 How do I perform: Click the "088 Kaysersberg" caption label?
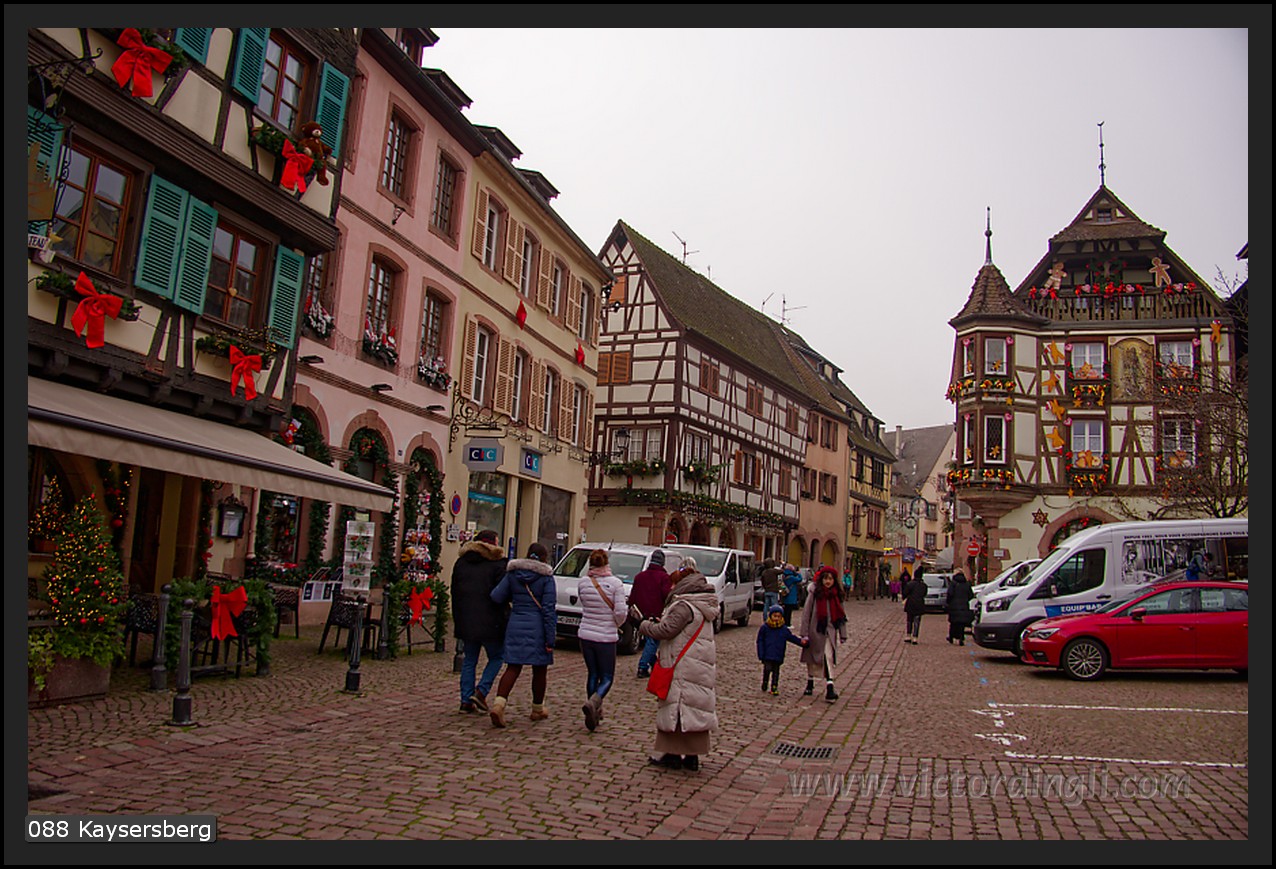[x=120, y=829]
